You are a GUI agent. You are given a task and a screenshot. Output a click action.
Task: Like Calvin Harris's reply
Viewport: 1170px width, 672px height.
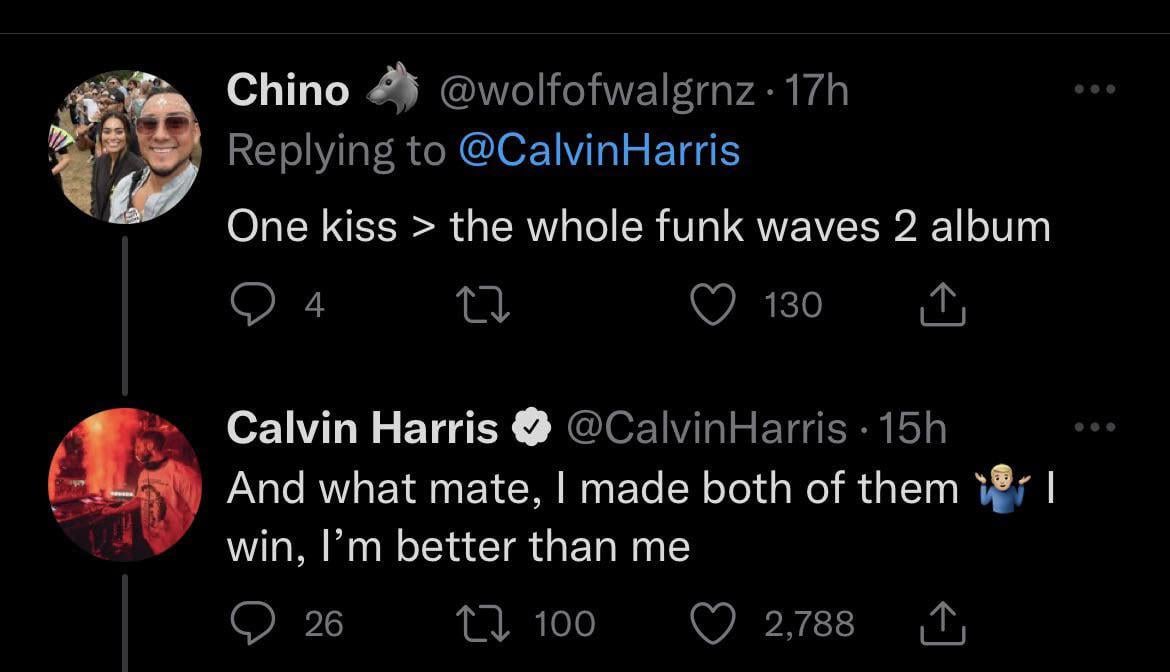pyautogui.click(x=714, y=623)
